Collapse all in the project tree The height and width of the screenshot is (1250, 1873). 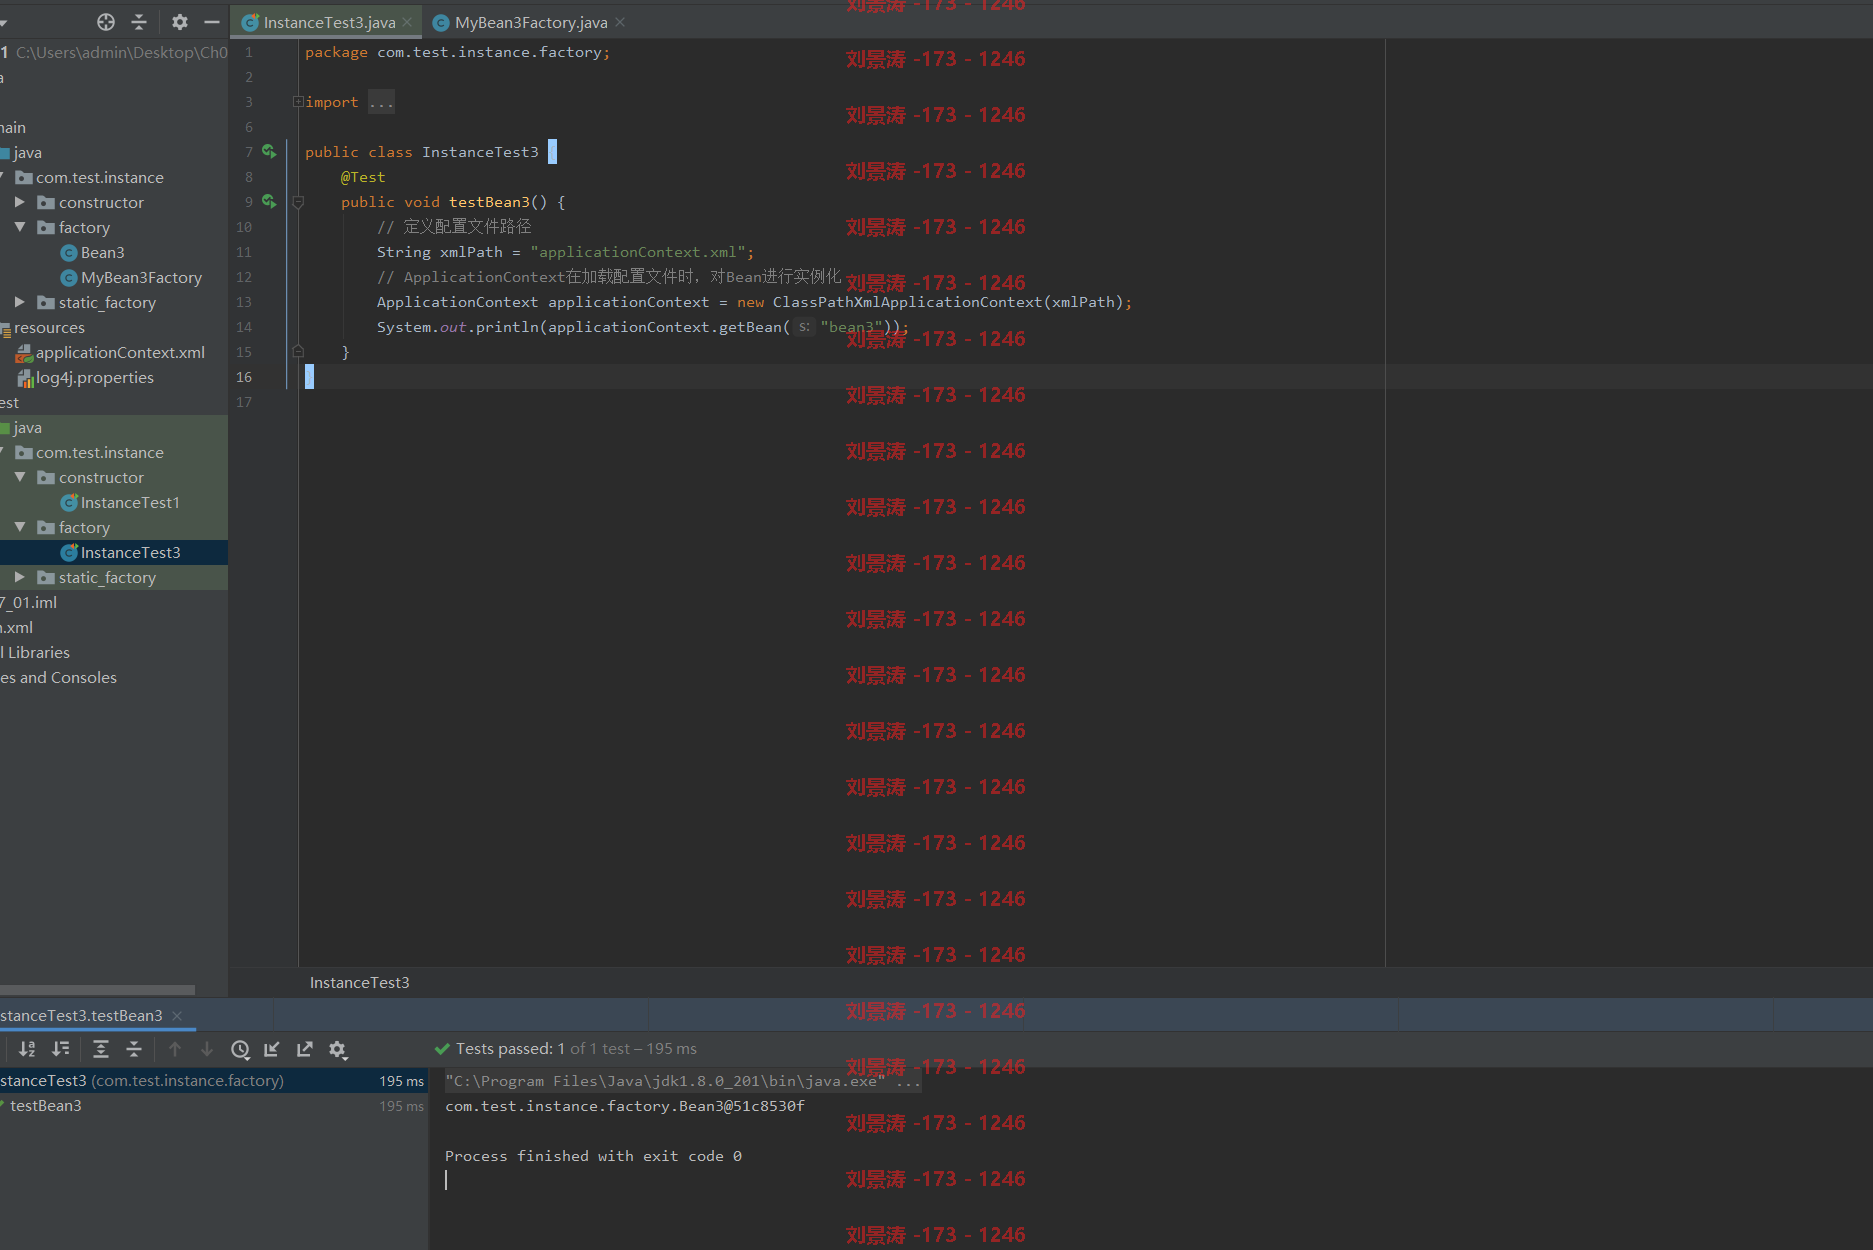139,22
